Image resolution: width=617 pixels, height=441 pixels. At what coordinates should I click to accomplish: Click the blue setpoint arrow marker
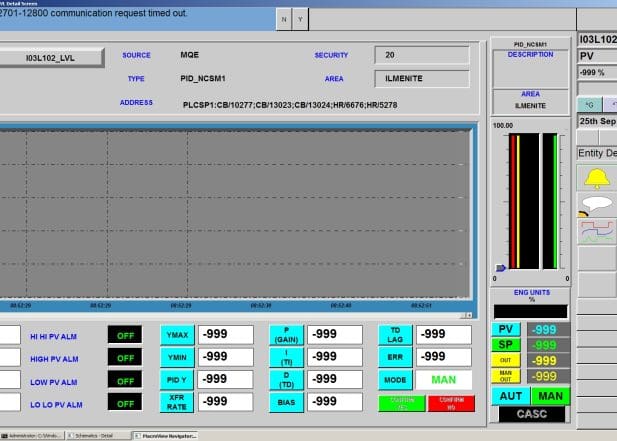[x=498, y=268]
